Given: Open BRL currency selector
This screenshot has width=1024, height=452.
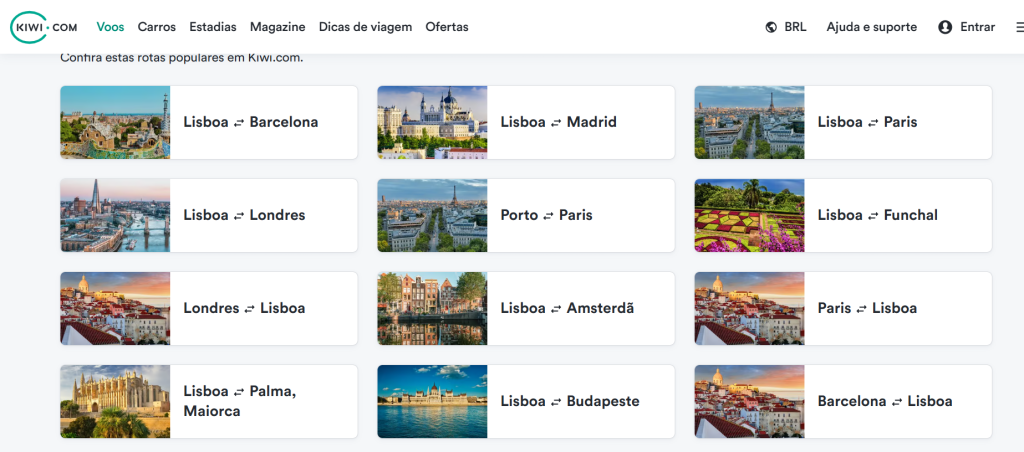Looking at the screenshot, I should click(796, 27).
